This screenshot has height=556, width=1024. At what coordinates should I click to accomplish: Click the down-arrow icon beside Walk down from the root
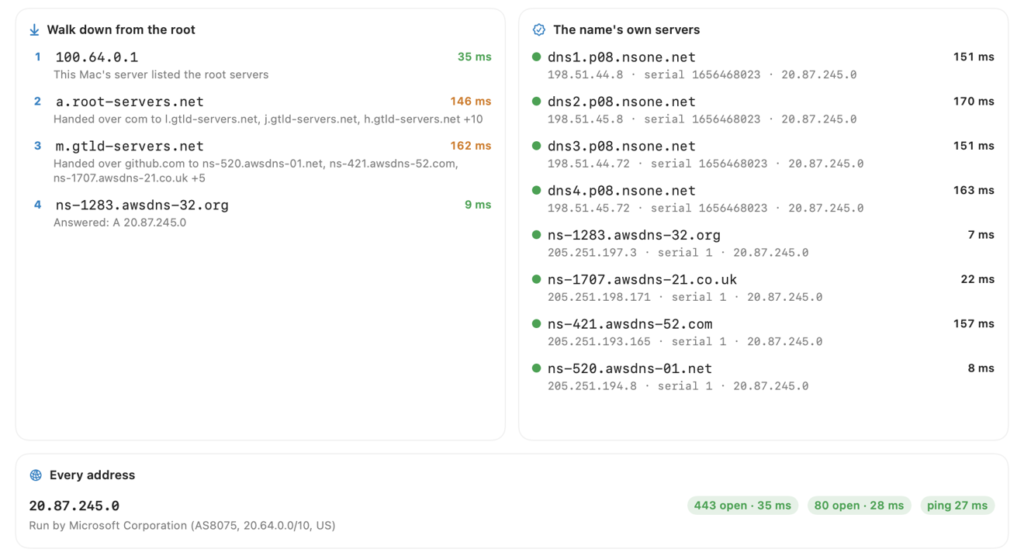(34, 30)
